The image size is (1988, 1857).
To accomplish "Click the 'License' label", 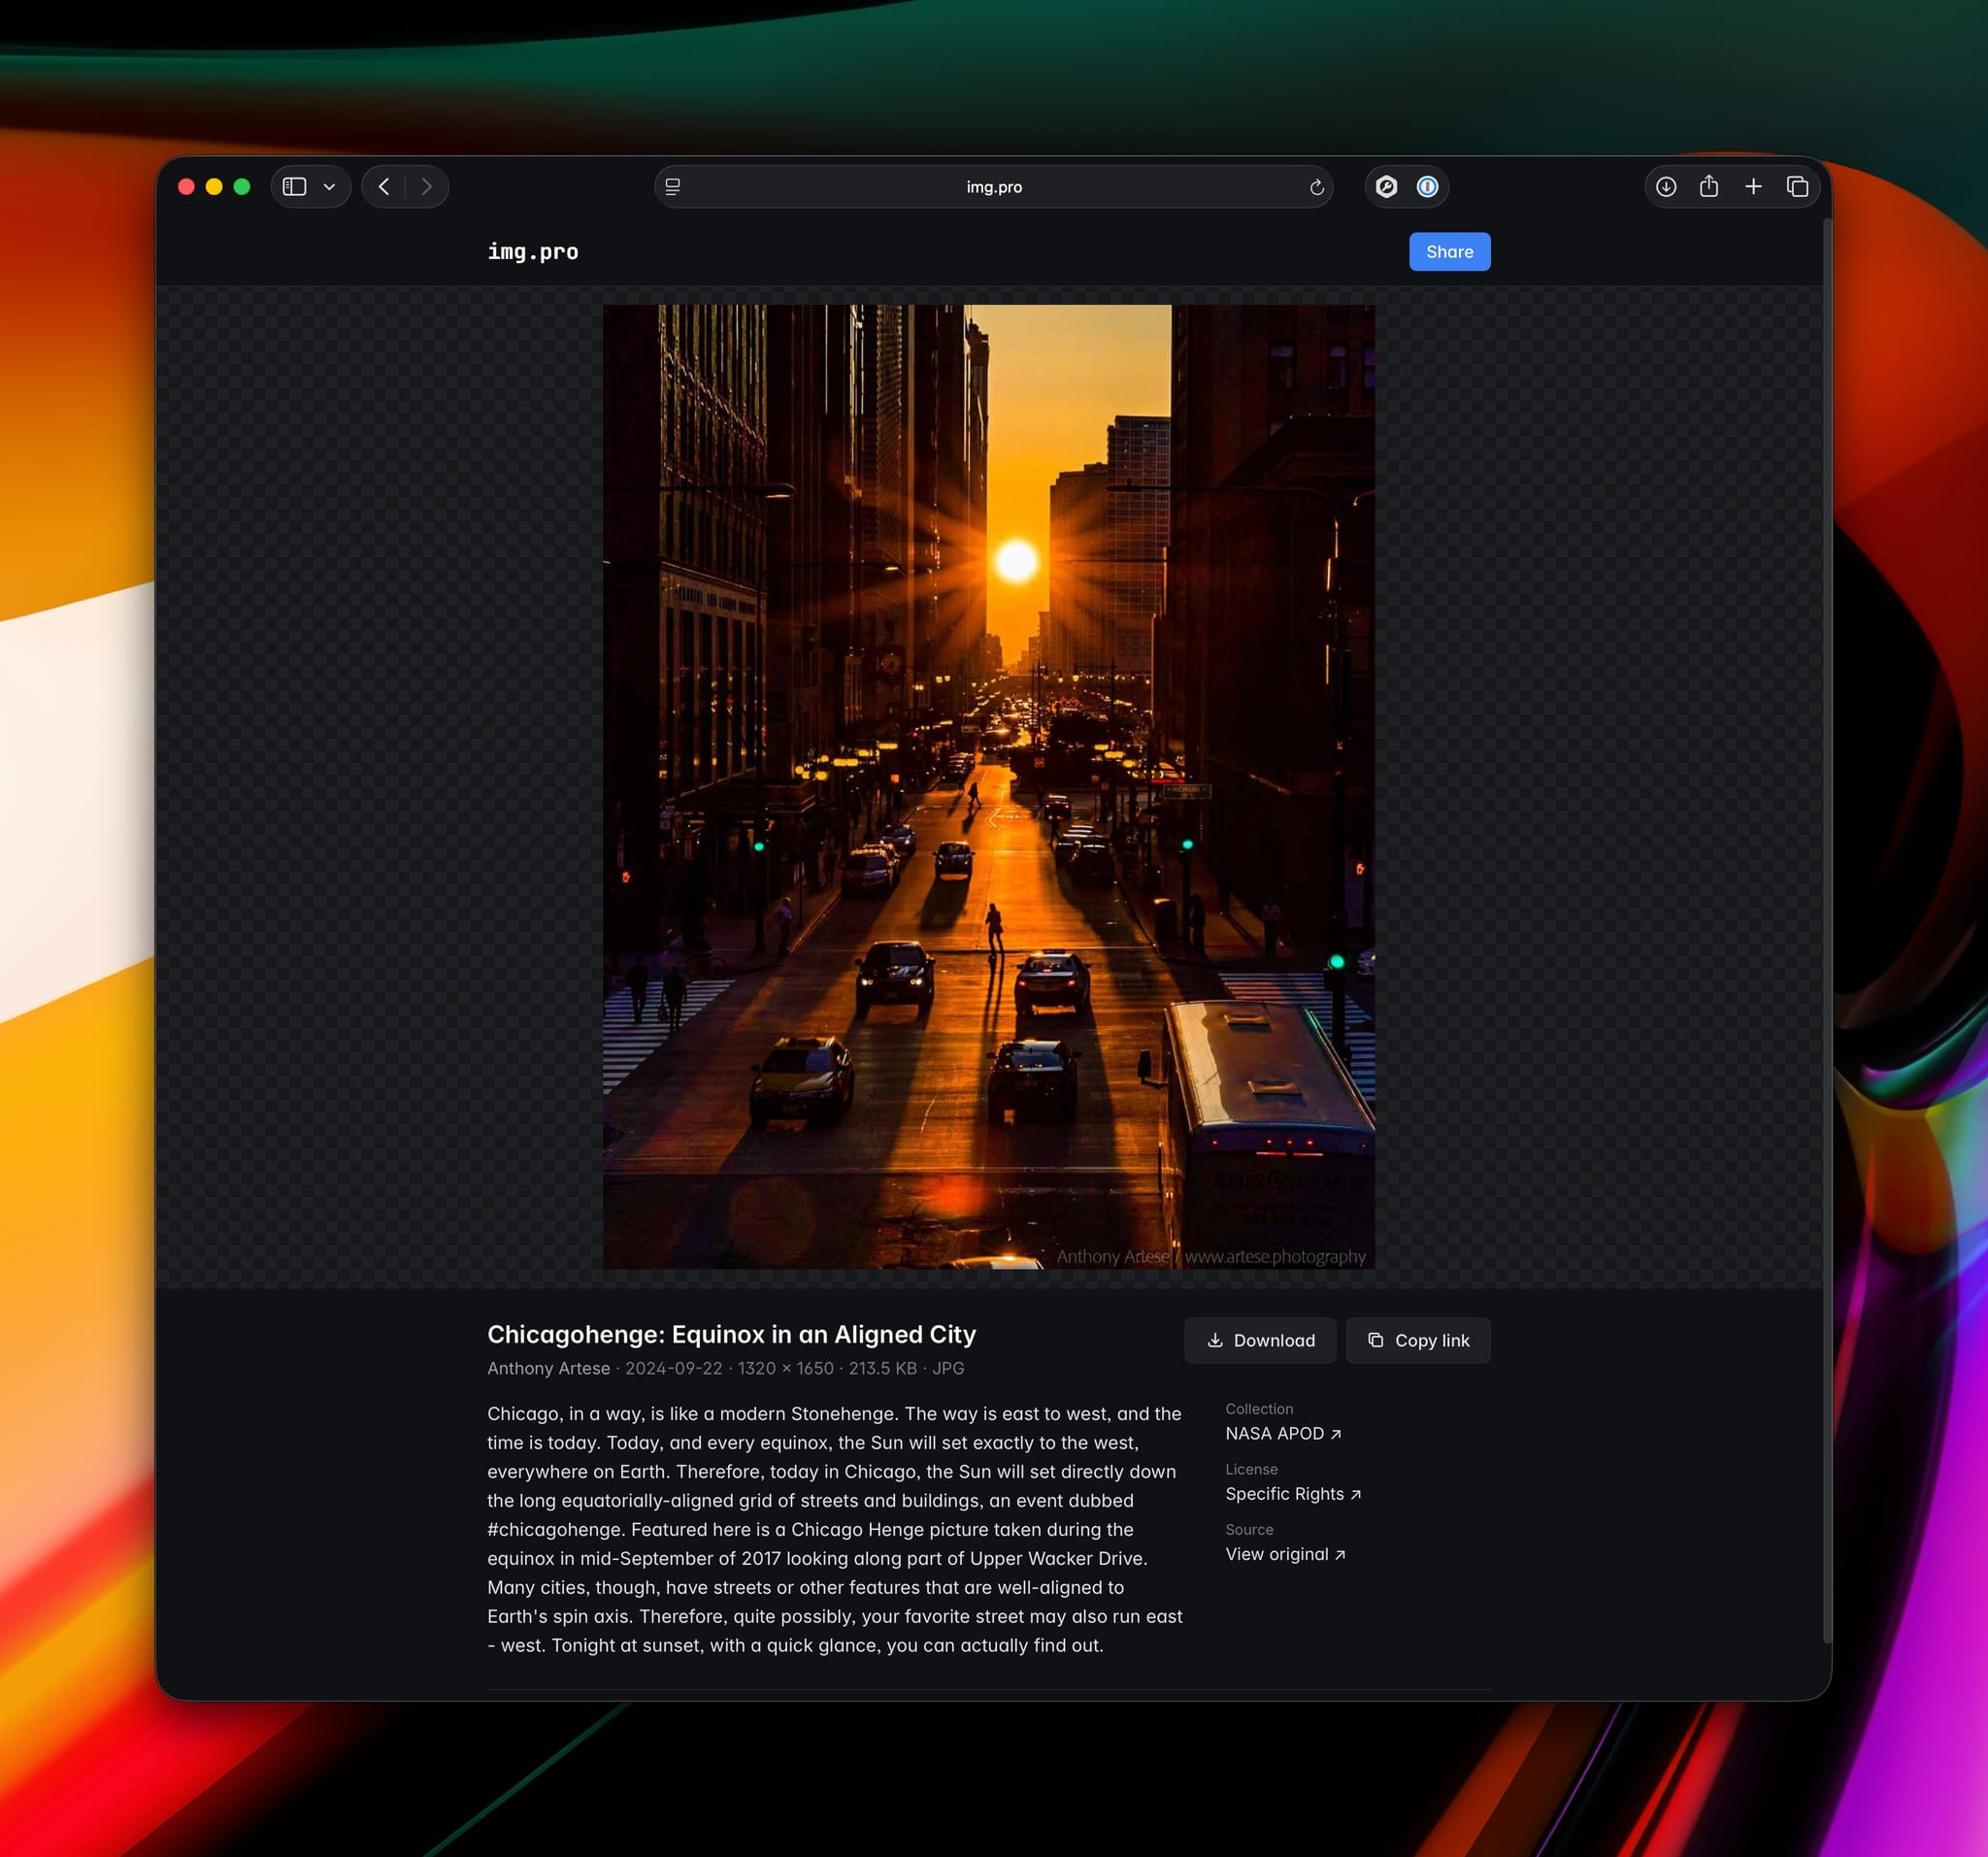I will point(1251,1469).
